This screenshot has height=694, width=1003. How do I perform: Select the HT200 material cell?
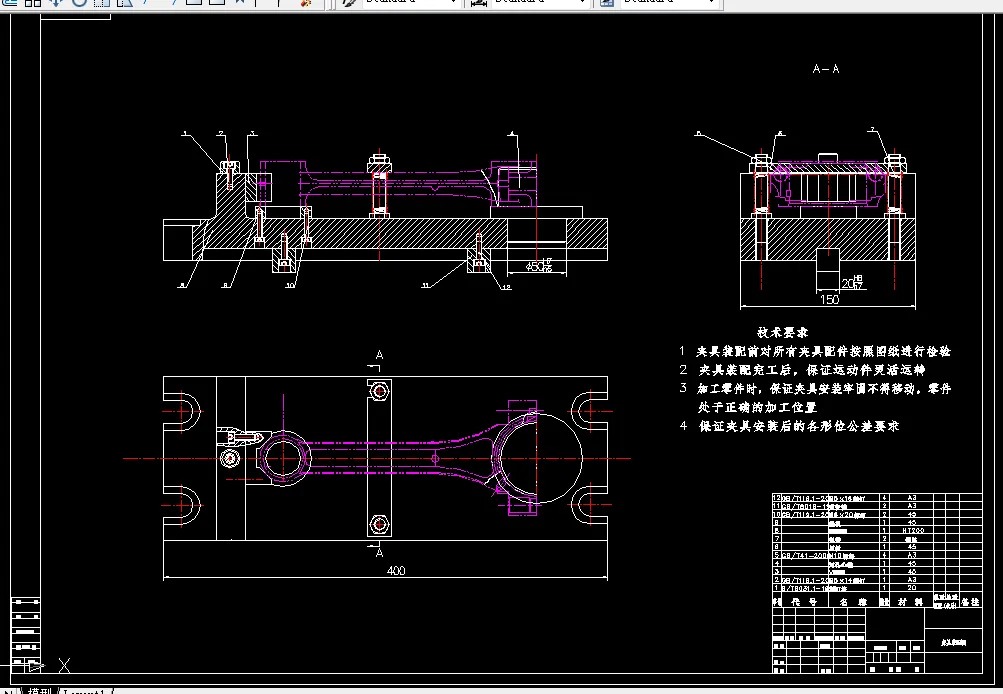click(913, 530)
